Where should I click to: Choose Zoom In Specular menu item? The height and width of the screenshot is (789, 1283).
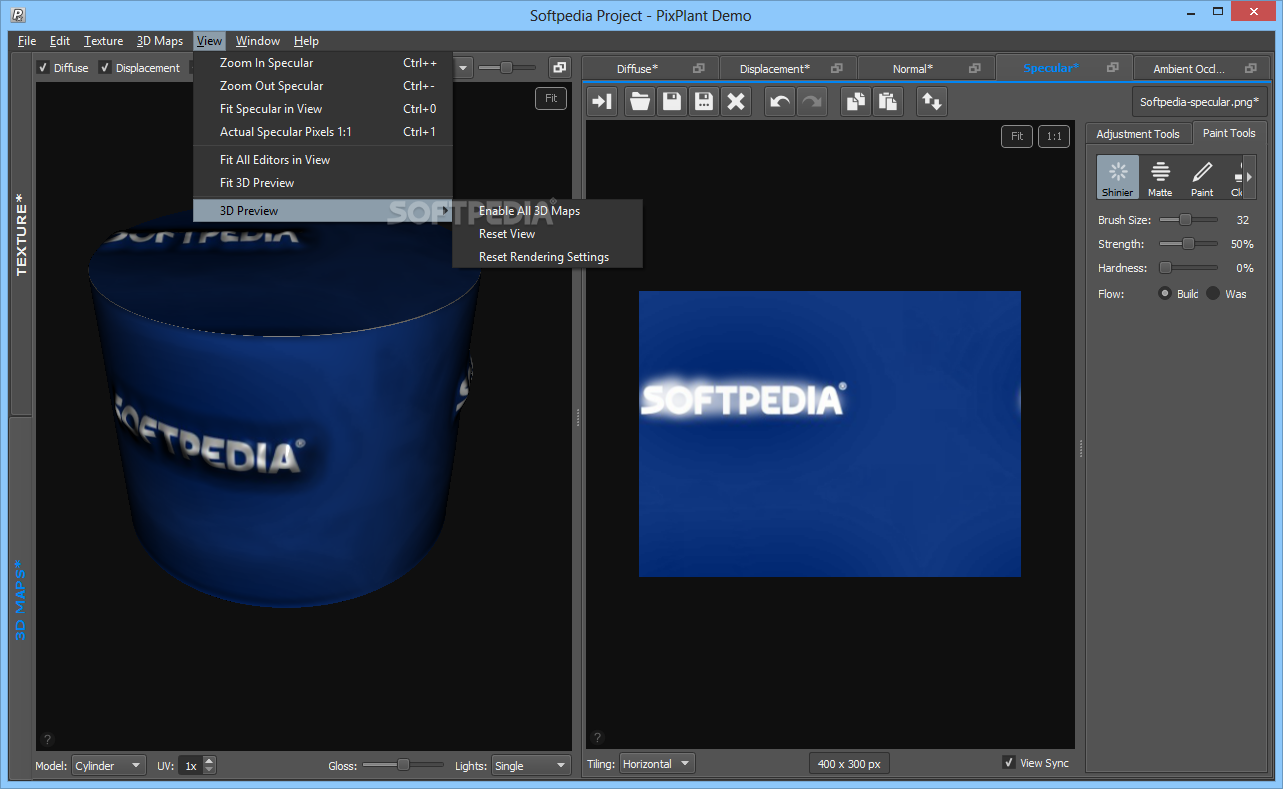(323, 63)
